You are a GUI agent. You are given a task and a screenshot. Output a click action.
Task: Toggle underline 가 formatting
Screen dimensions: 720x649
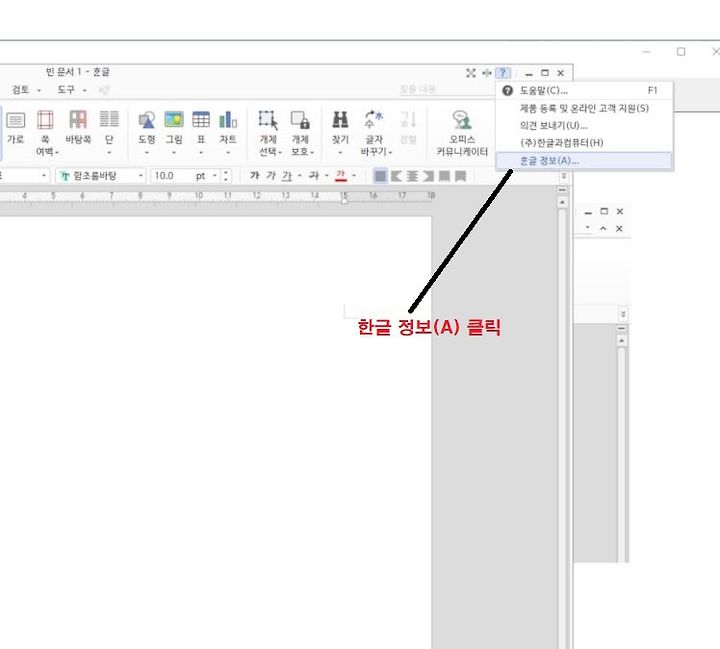click(287, 175)
